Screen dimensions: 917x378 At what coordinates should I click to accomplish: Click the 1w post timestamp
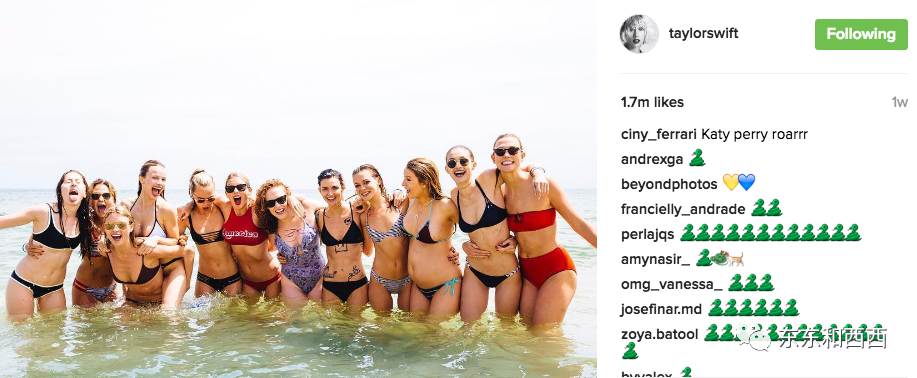pyautogui.click(x=899, y=102)
